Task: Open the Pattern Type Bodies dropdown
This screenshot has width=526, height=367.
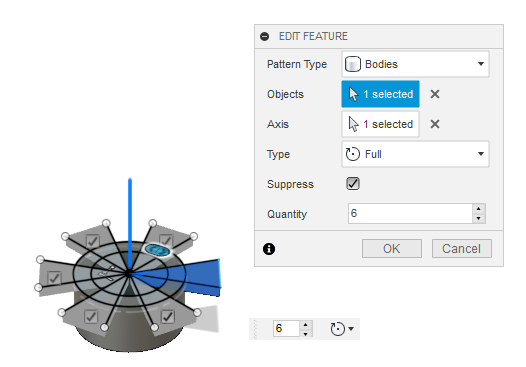Action: click(415, 64)
